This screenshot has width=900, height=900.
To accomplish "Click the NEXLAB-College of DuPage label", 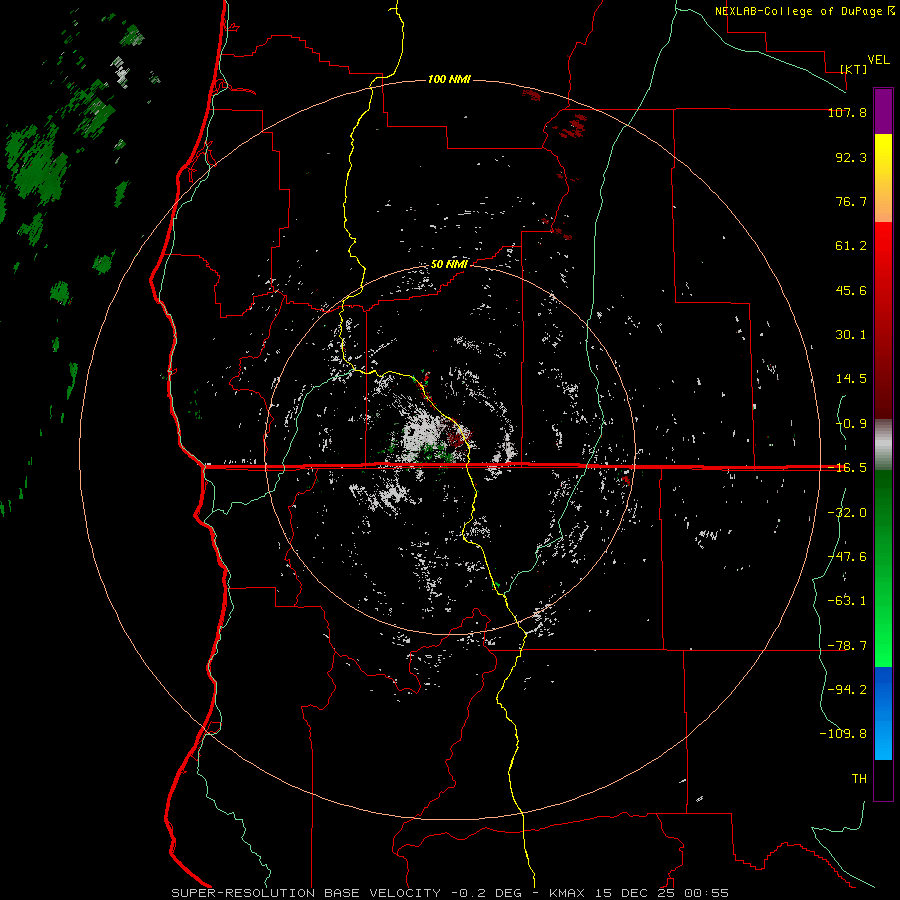I will [805, 11].
